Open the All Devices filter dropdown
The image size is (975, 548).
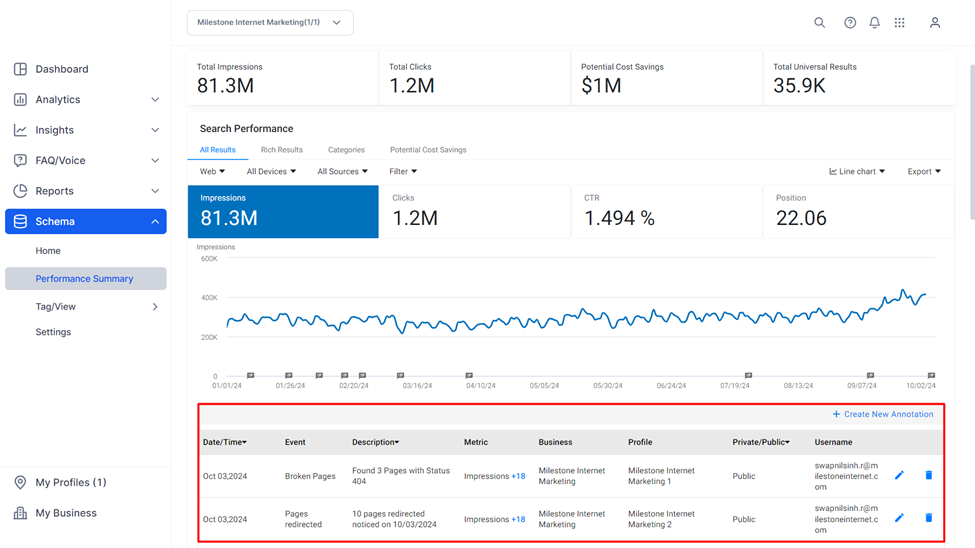click(x=271, y=171)
